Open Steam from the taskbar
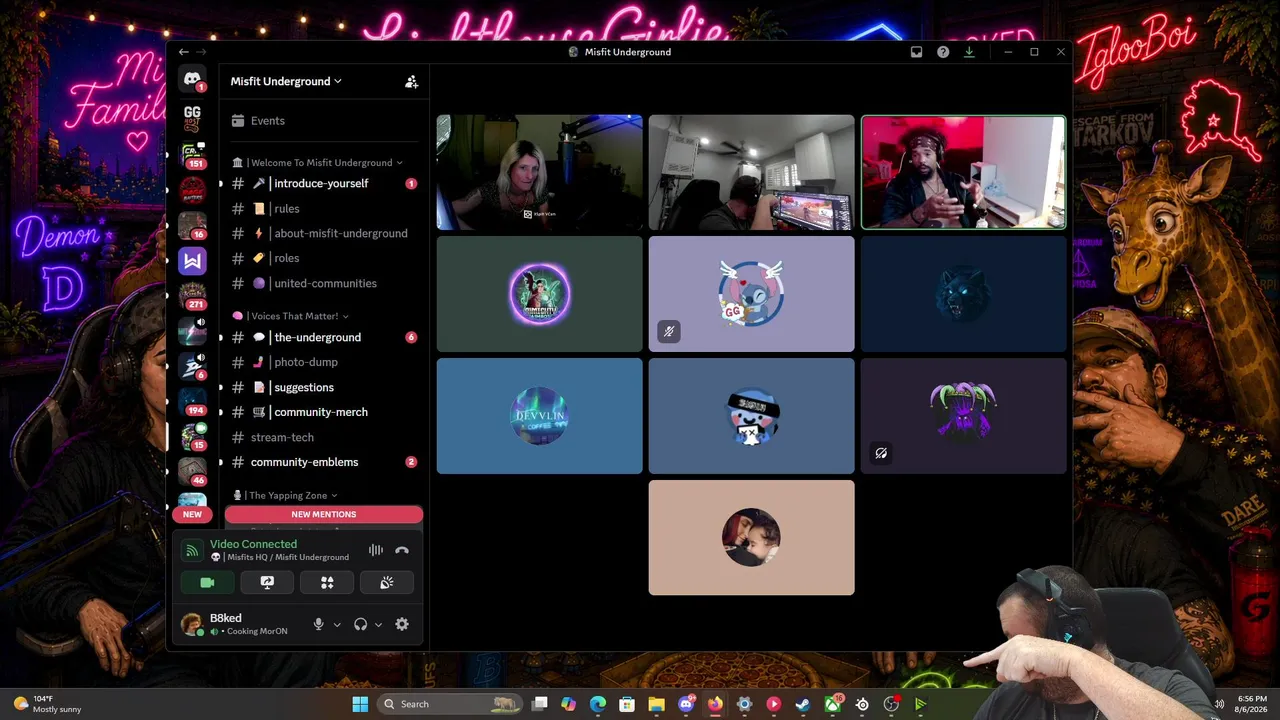The image size is (1280, 720). pos(802,704)
